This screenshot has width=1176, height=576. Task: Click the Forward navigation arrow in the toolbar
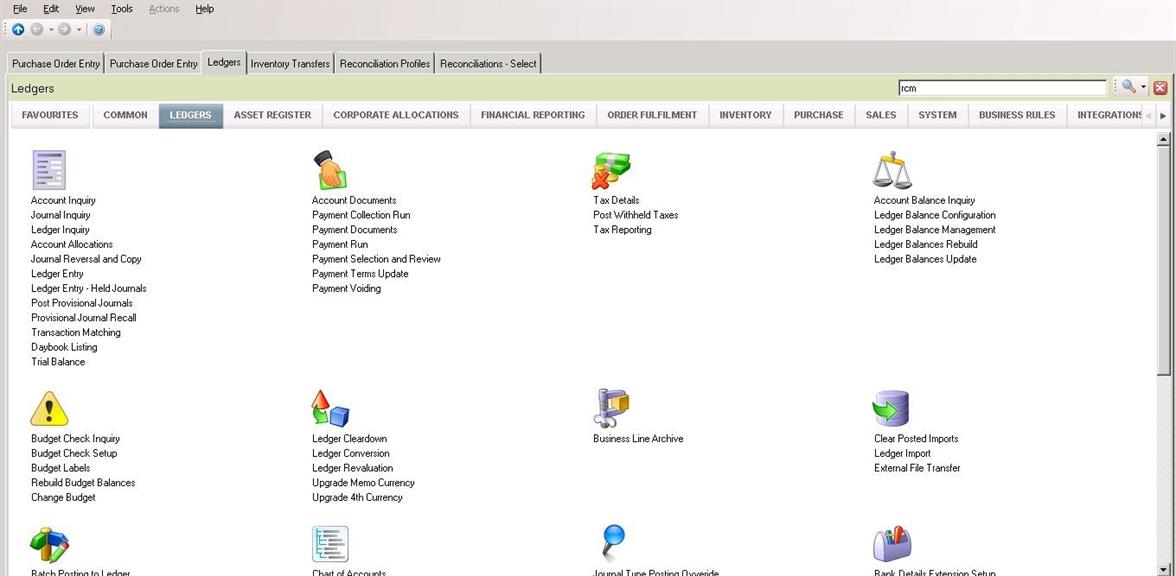click(64, 29)
